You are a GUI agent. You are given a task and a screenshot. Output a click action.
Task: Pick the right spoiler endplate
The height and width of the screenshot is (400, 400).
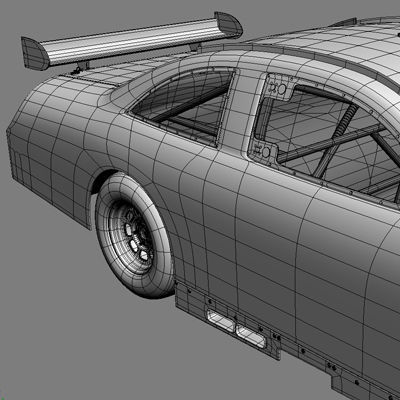point(228,24)
